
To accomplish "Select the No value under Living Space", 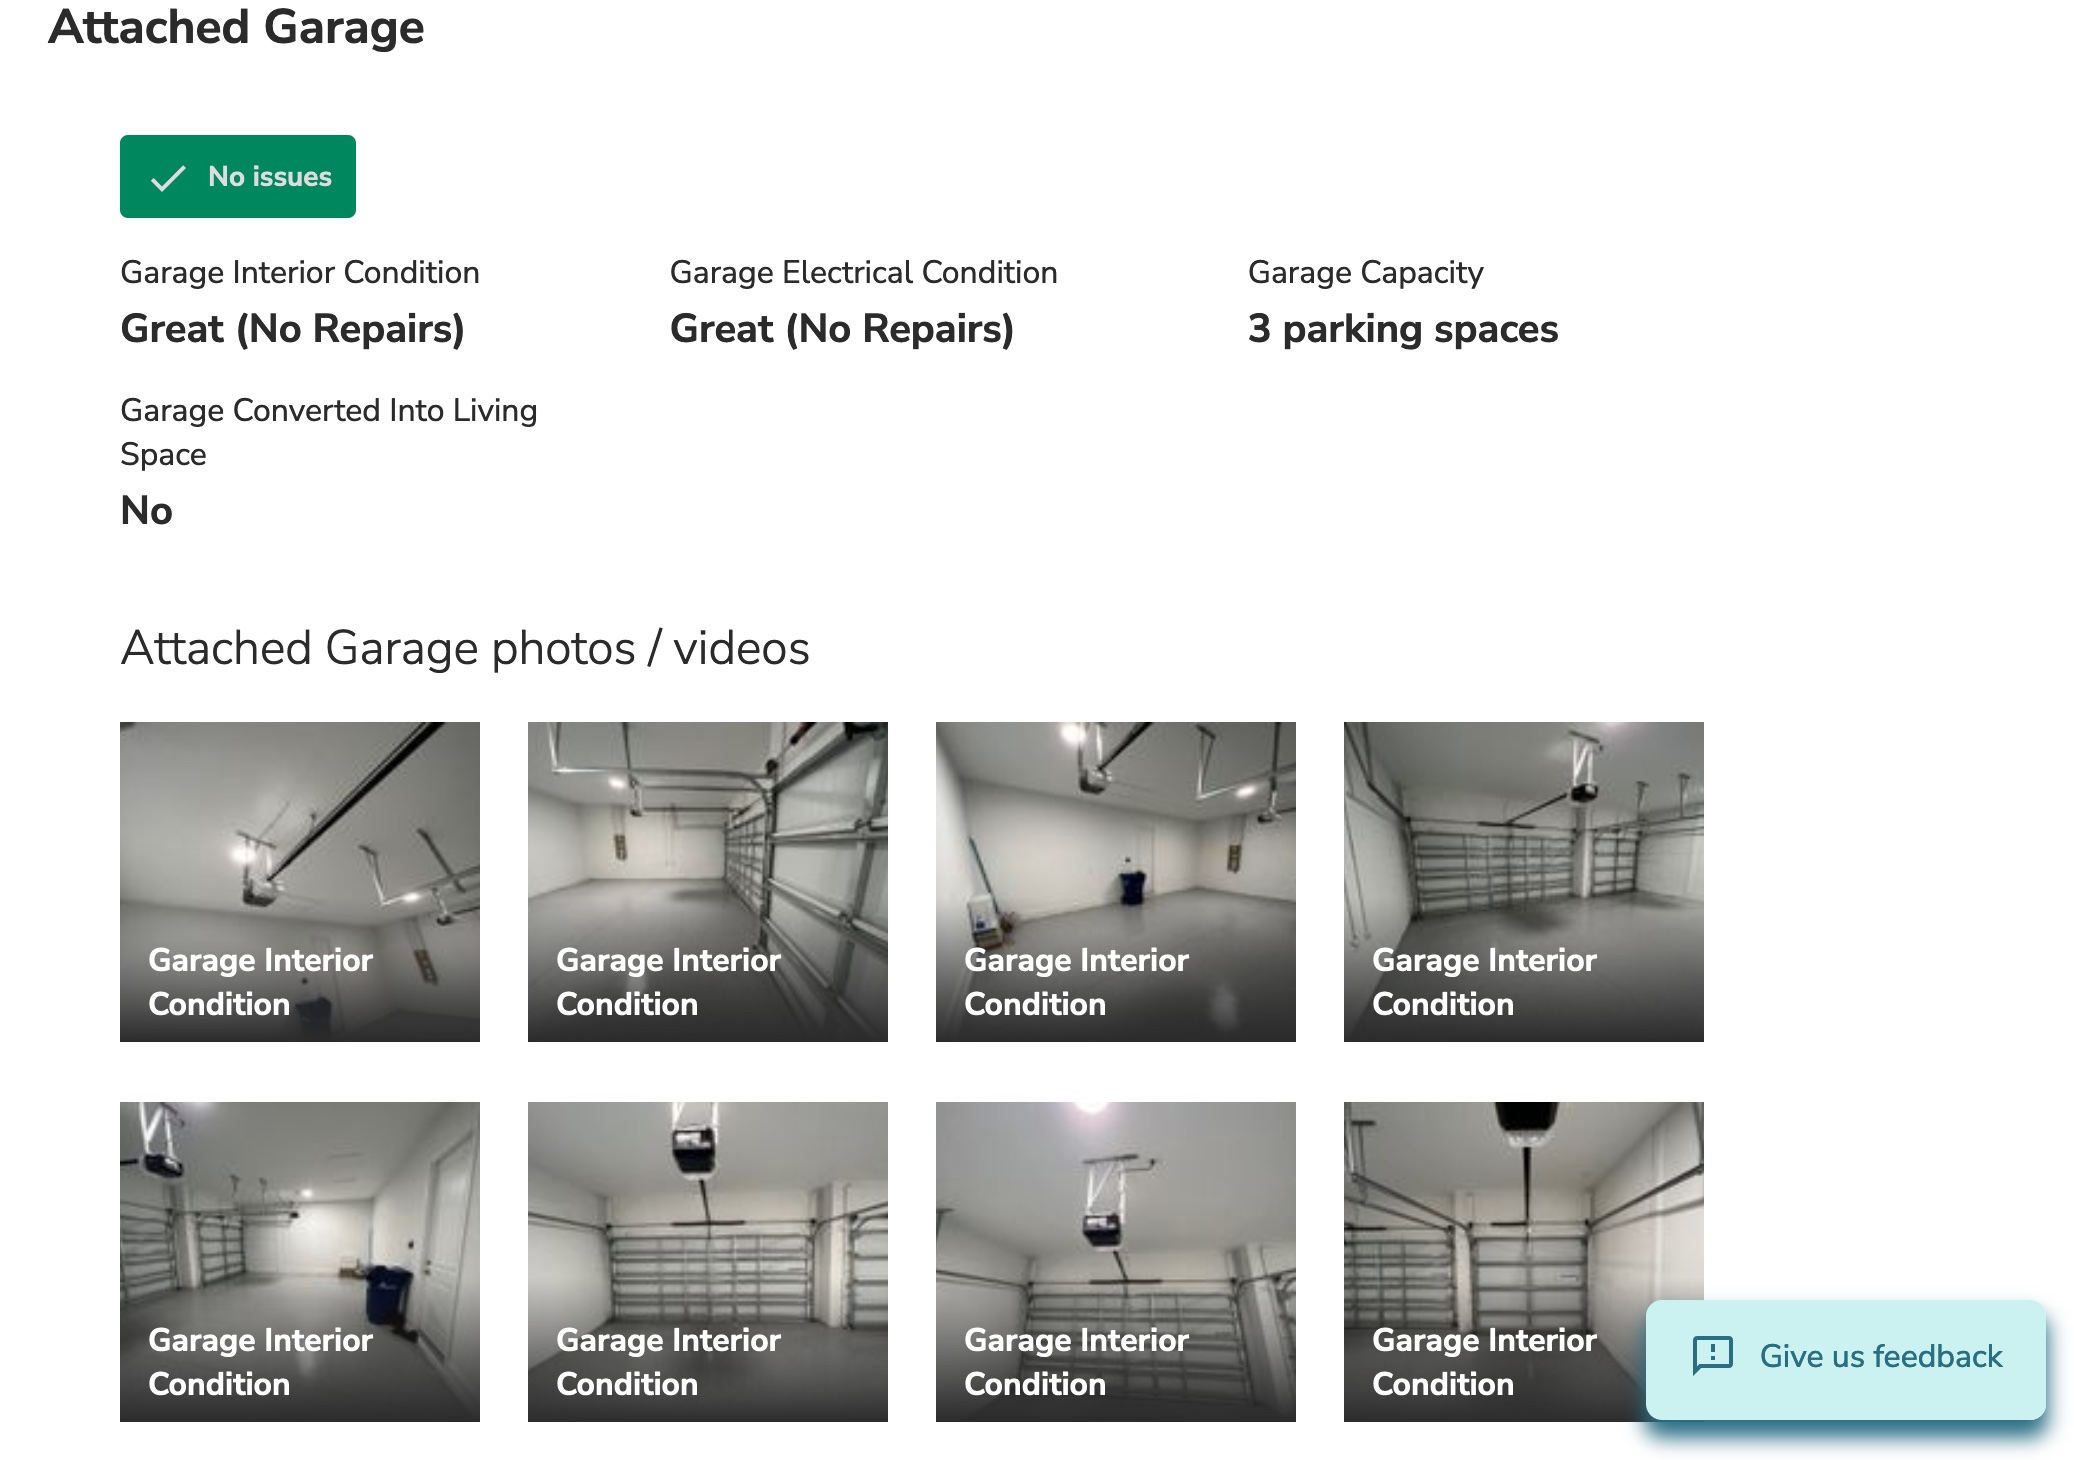I will tap(146, 511).
